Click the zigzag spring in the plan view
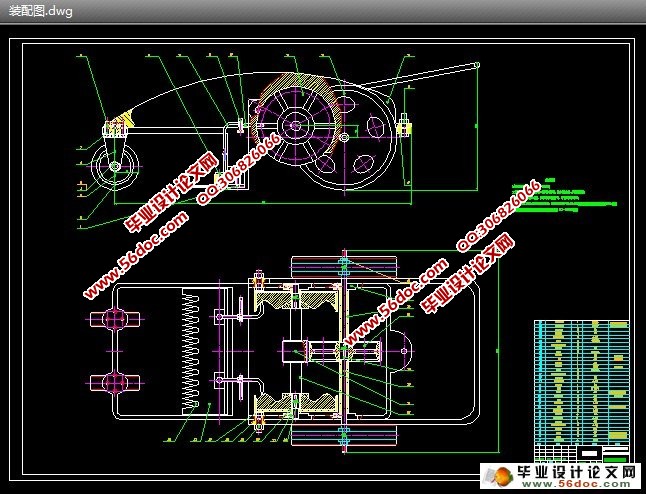 (x=189, y=349)
